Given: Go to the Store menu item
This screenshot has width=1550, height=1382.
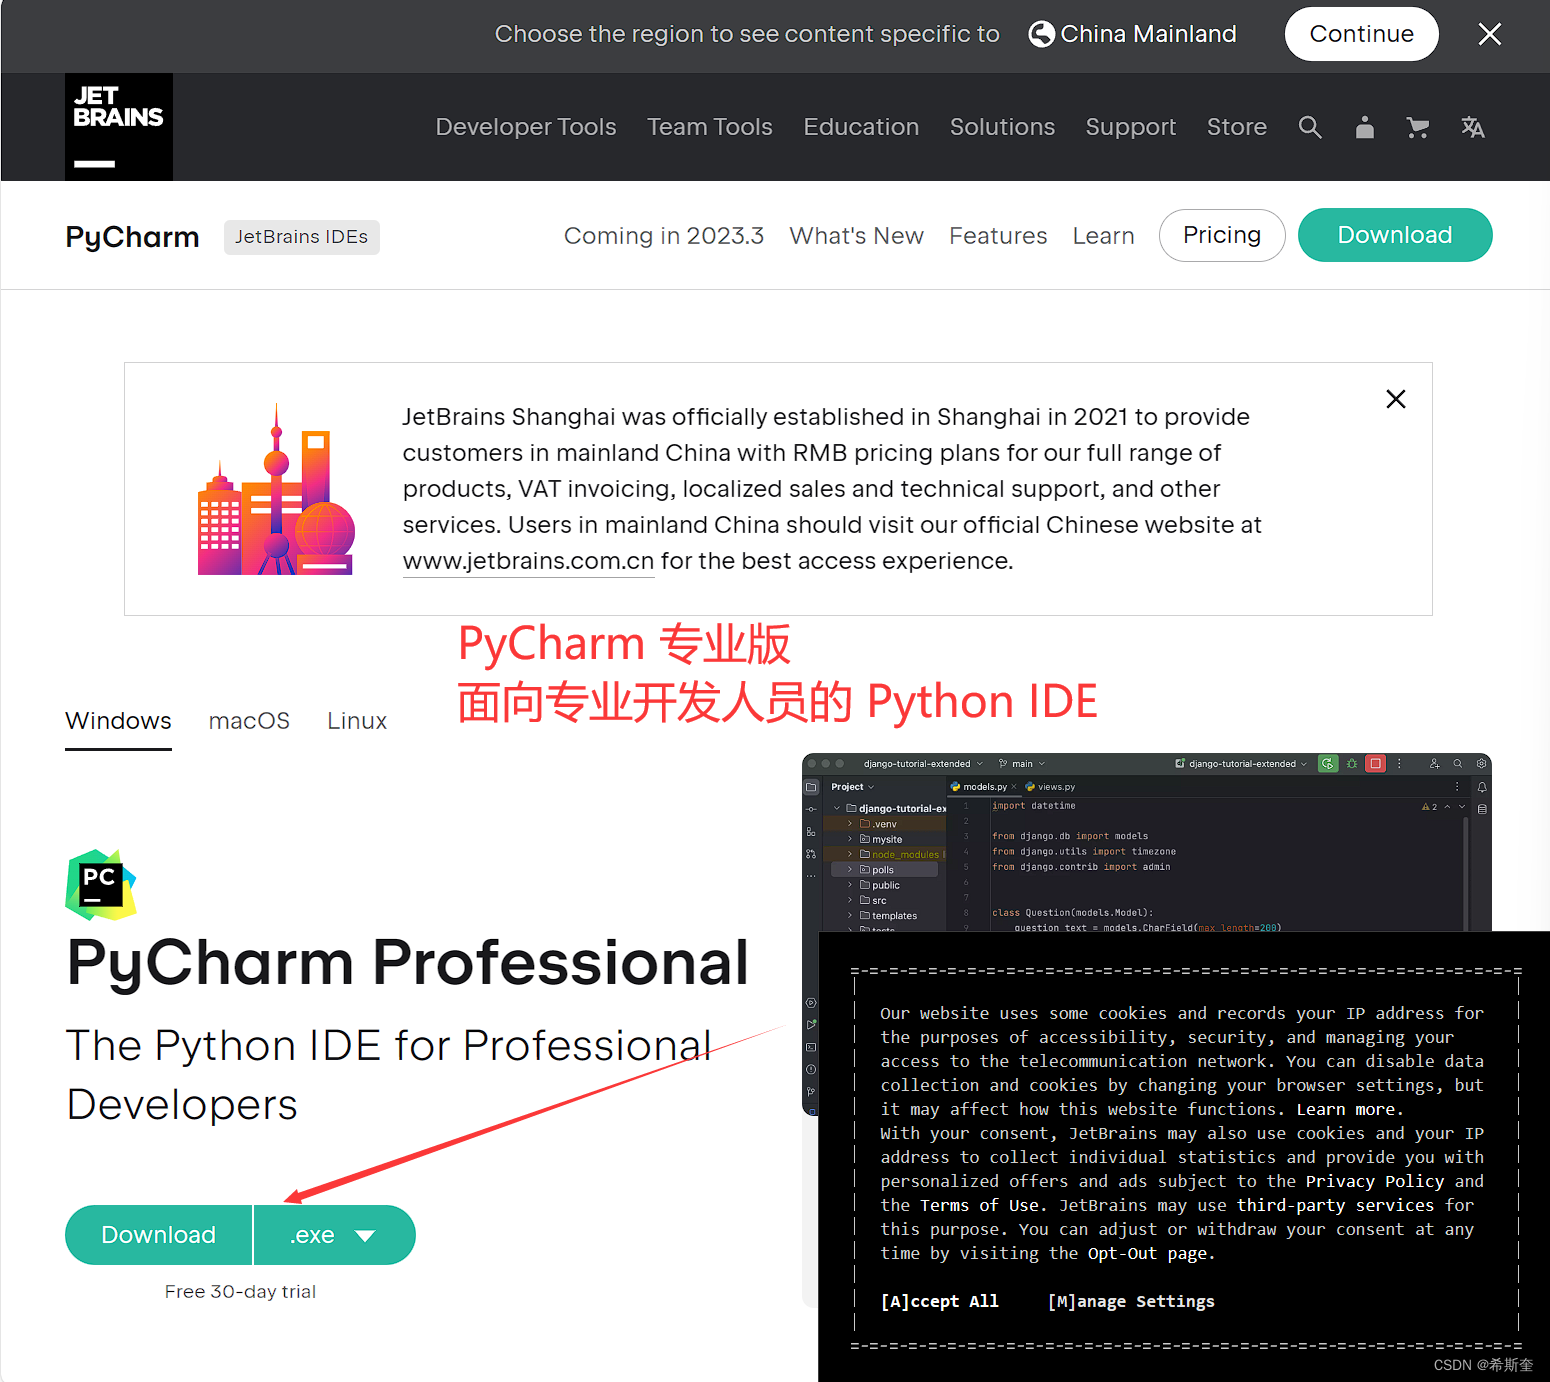Looking at the screenshot, I should [1237, 127].
